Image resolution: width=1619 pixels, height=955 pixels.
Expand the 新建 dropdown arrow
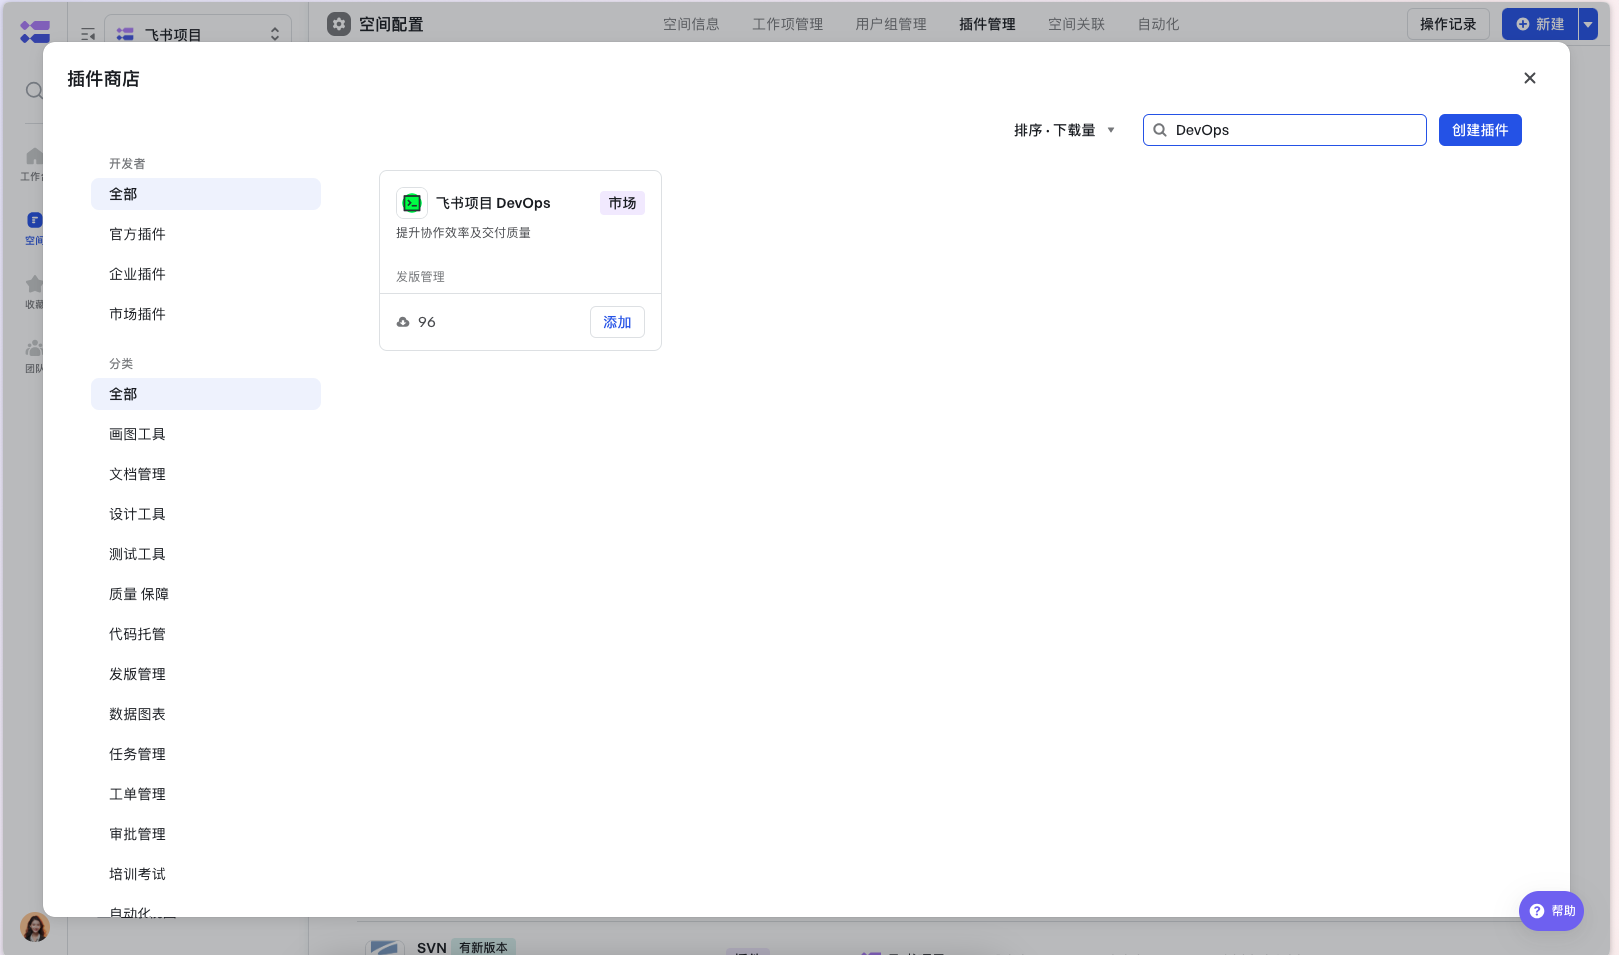pyautogui.click(x=1588, y=24)
